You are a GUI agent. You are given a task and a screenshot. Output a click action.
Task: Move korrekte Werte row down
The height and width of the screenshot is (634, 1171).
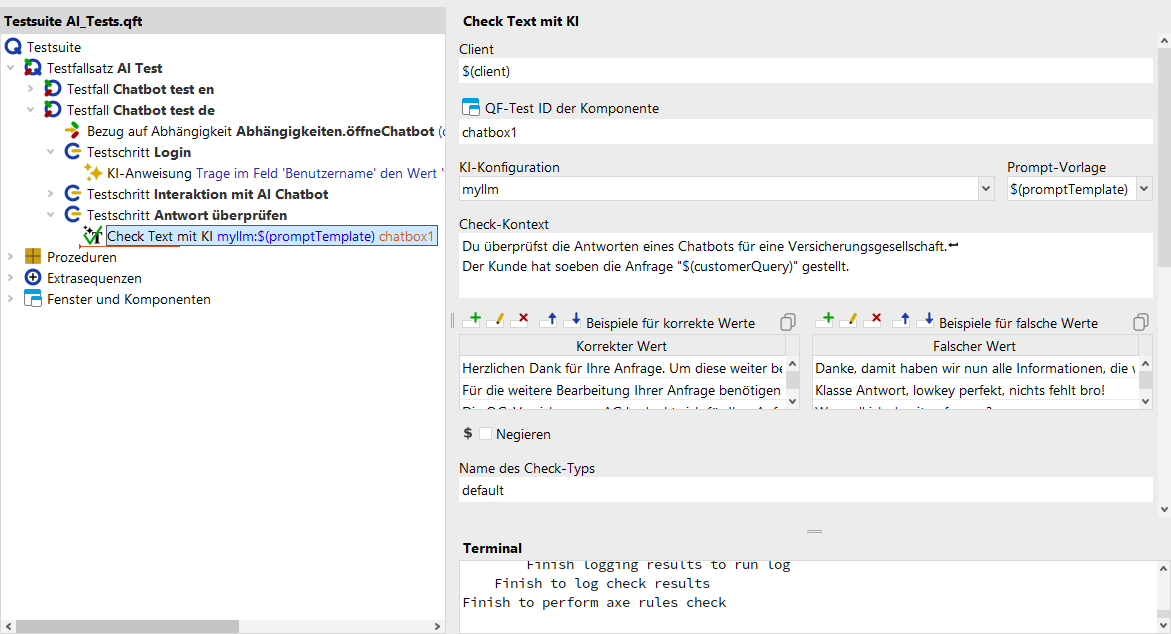pyautogui.click(x=573, y=320)
